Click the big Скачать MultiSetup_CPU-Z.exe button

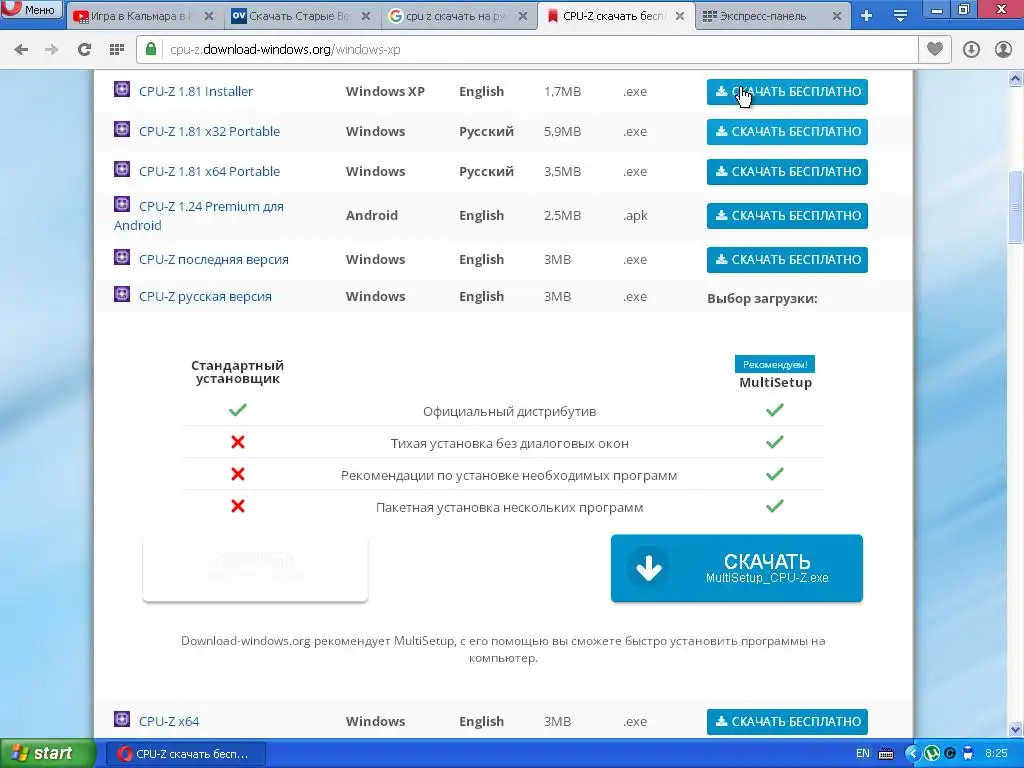coord(737,568)
